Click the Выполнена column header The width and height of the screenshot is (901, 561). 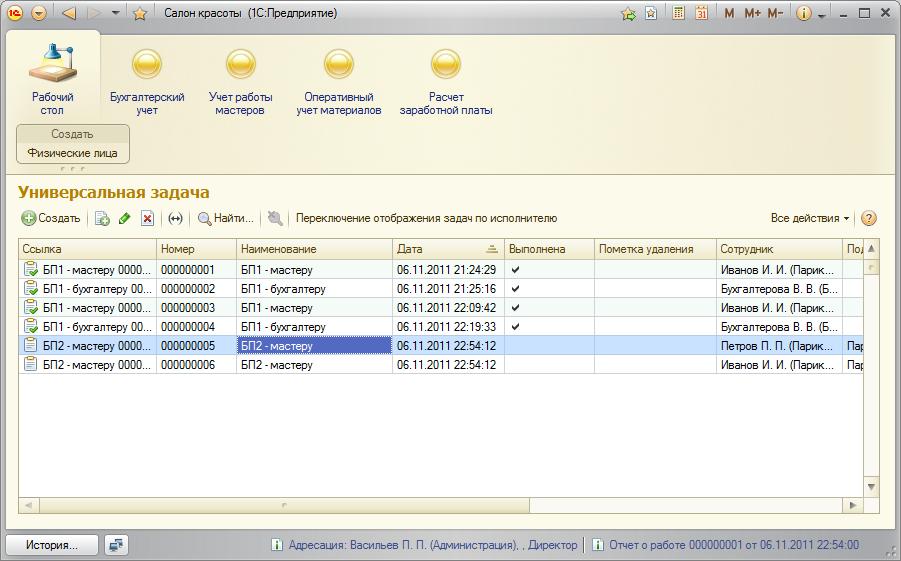point(549,249)
